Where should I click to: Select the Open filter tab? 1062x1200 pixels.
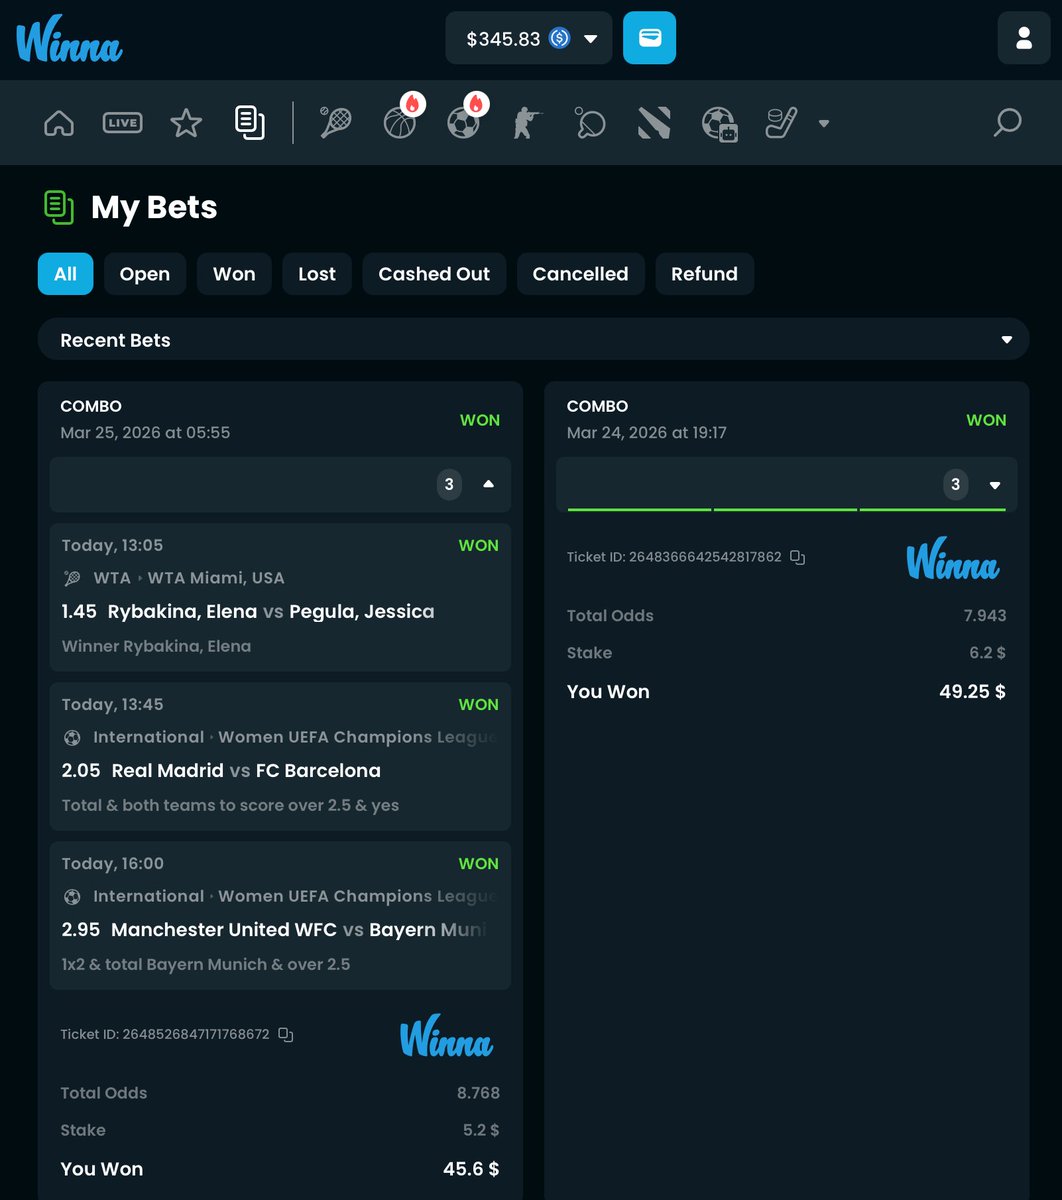(x=145, y=274)
